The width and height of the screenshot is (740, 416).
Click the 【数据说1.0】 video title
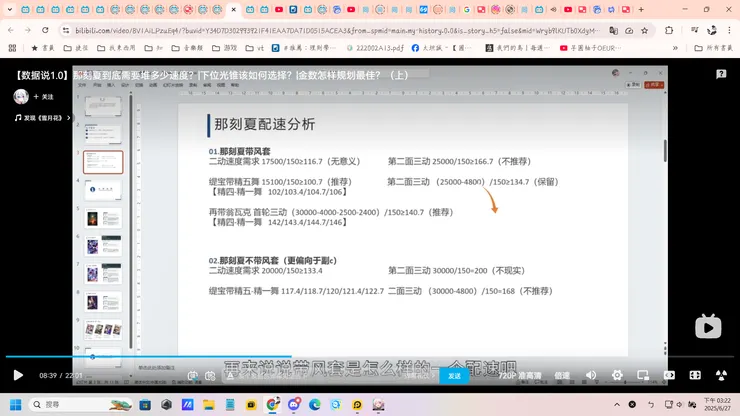pos(211,75)
